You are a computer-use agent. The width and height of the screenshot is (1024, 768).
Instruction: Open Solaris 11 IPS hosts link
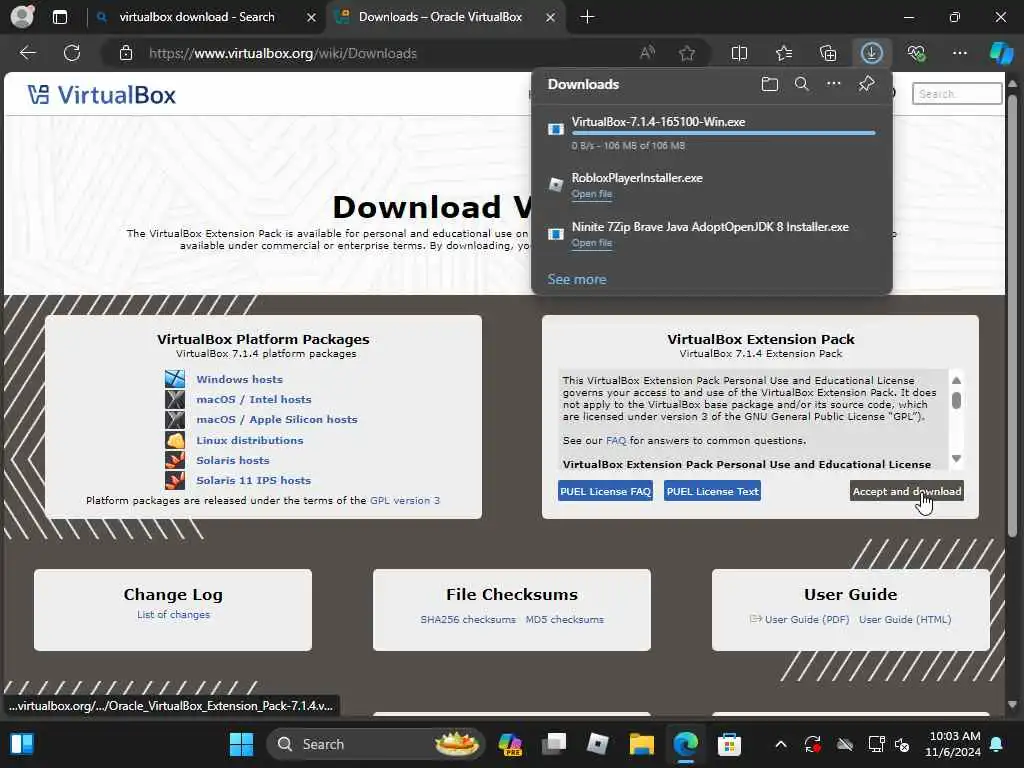(253, 481)
